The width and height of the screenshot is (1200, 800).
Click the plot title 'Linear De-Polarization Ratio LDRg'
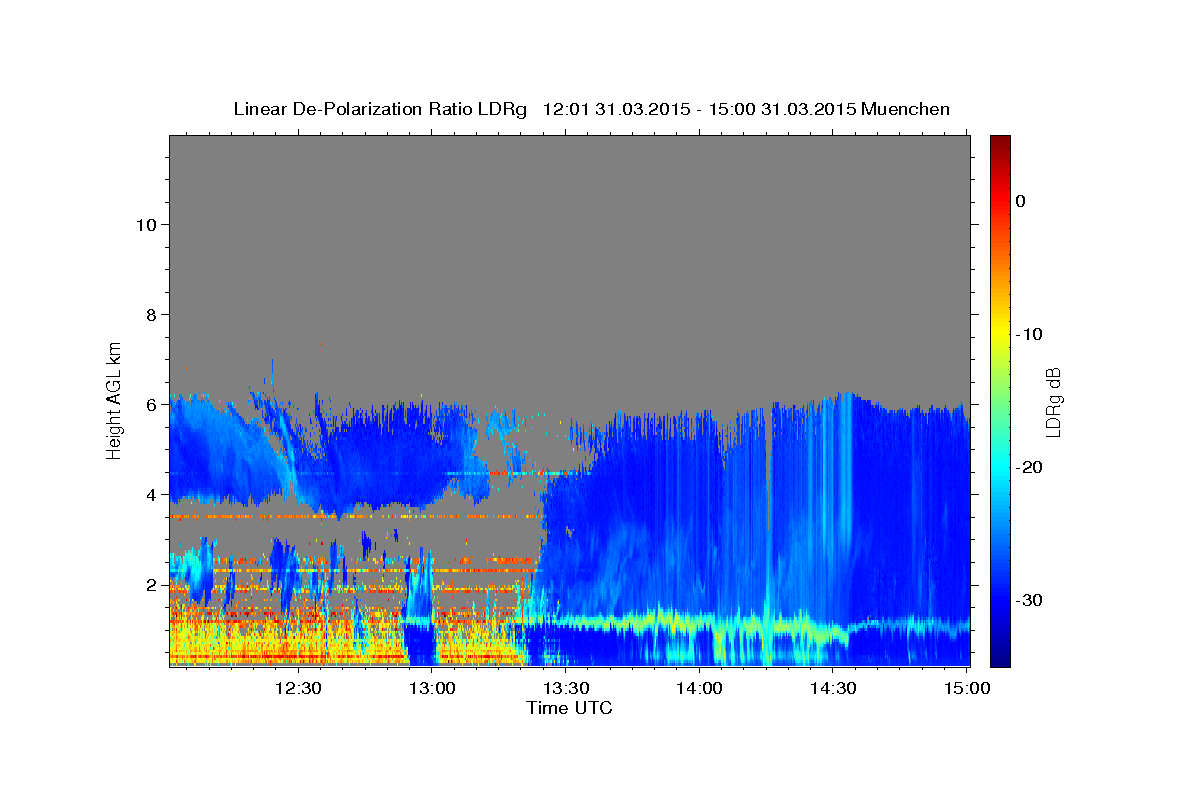tap(379, 109)
